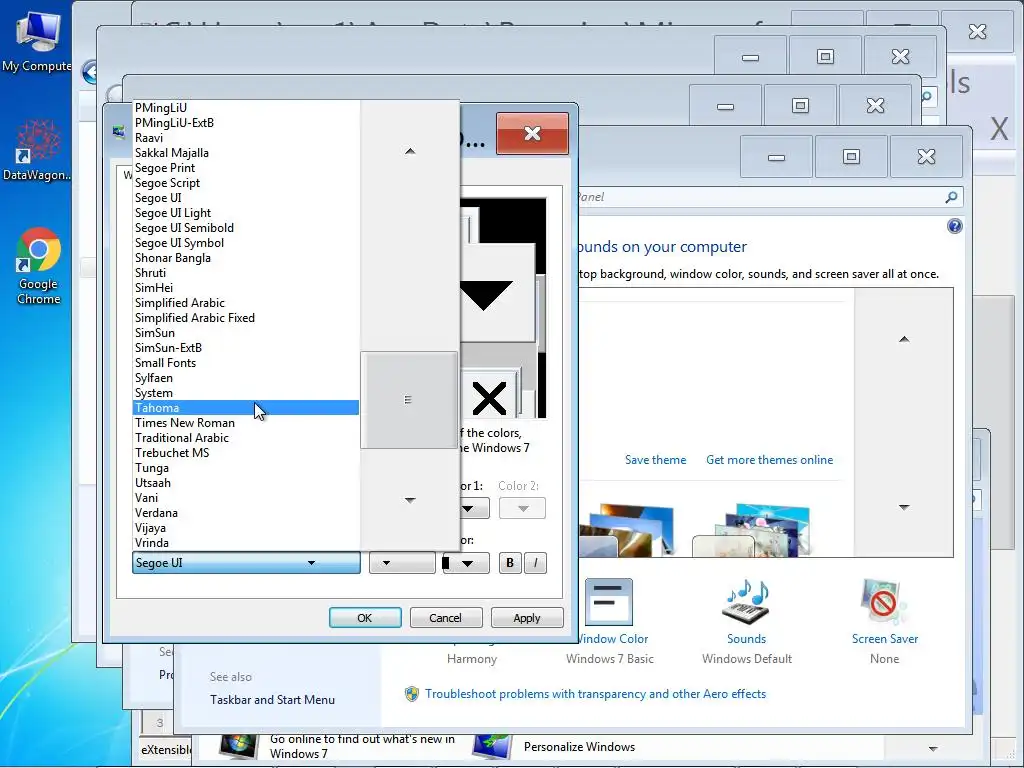Viewport: 1024px width, 768px height.
Task: Open Taskbar and Start Menu link
Action: pyautogui.click(x=272, y=699)
